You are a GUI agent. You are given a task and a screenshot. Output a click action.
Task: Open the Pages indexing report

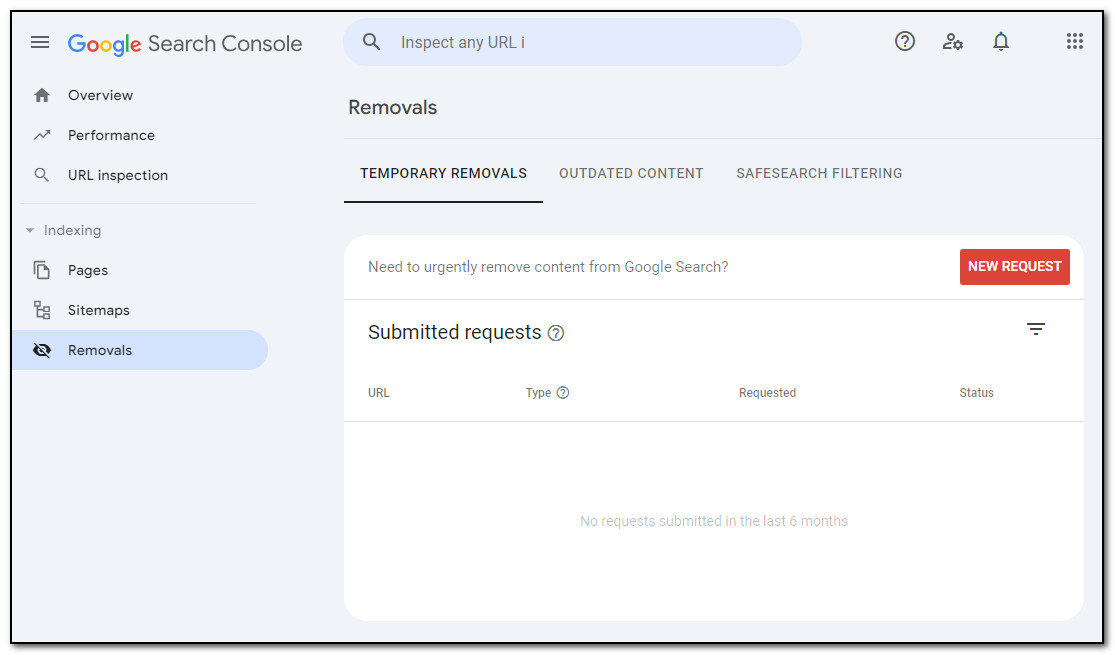point(88,270)
